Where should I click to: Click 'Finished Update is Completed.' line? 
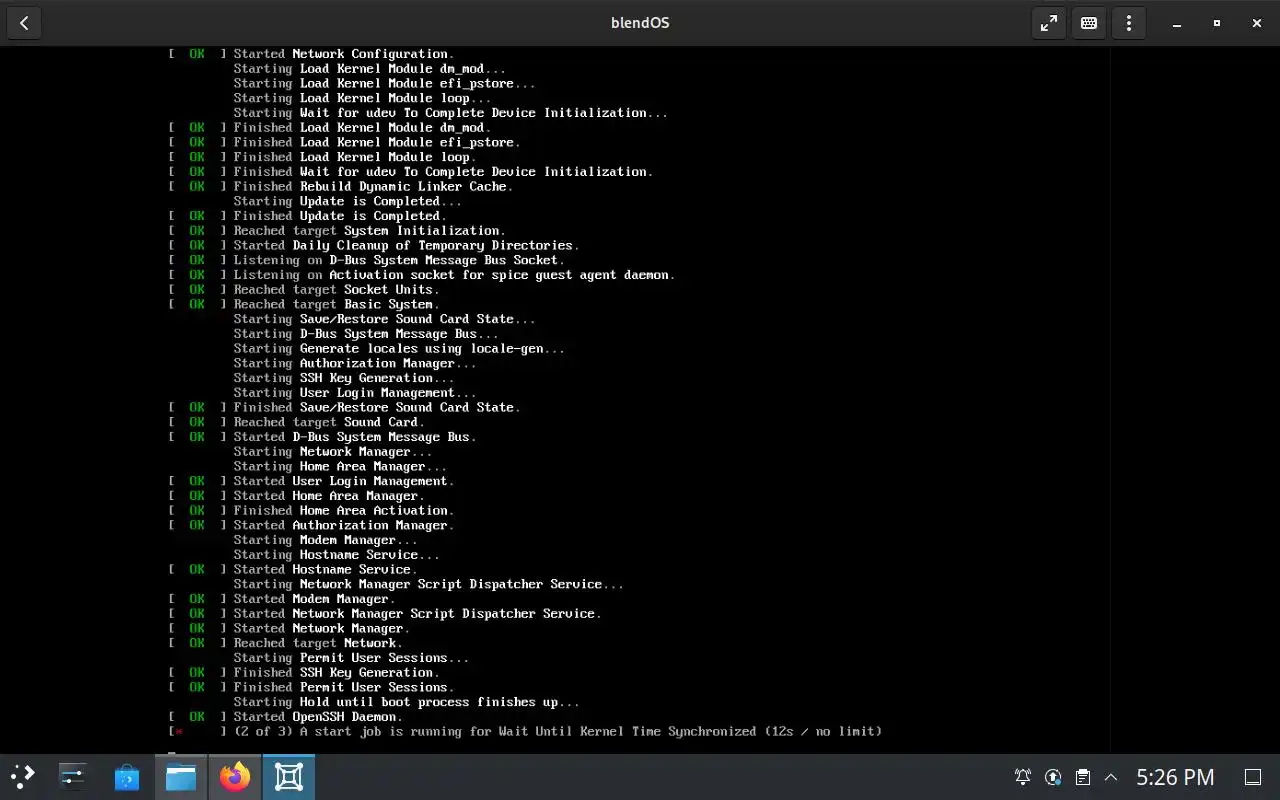pos(340,216)
